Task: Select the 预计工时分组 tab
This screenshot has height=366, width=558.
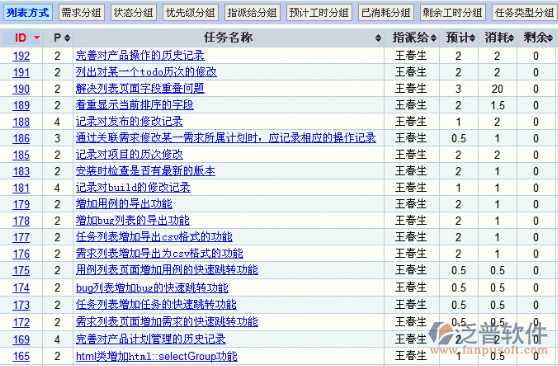Action: click(319, 13)
